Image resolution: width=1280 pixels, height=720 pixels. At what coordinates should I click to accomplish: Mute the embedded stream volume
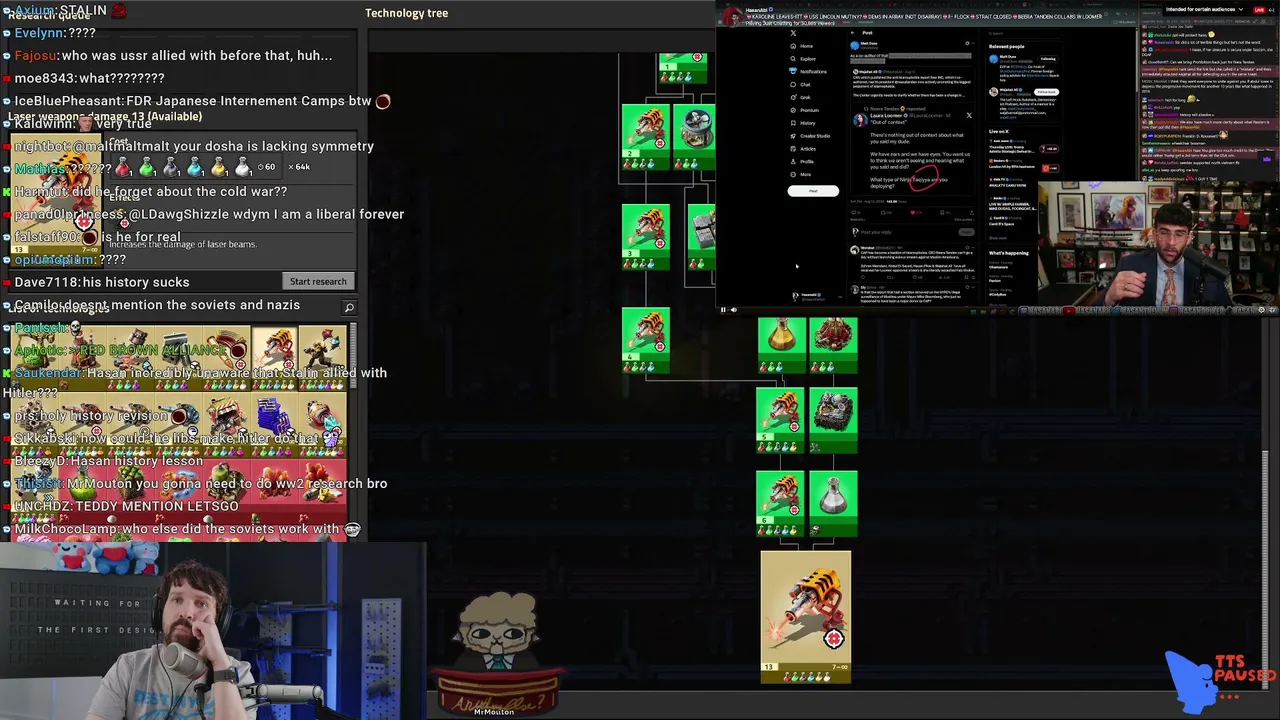click(x=734, y=310)
